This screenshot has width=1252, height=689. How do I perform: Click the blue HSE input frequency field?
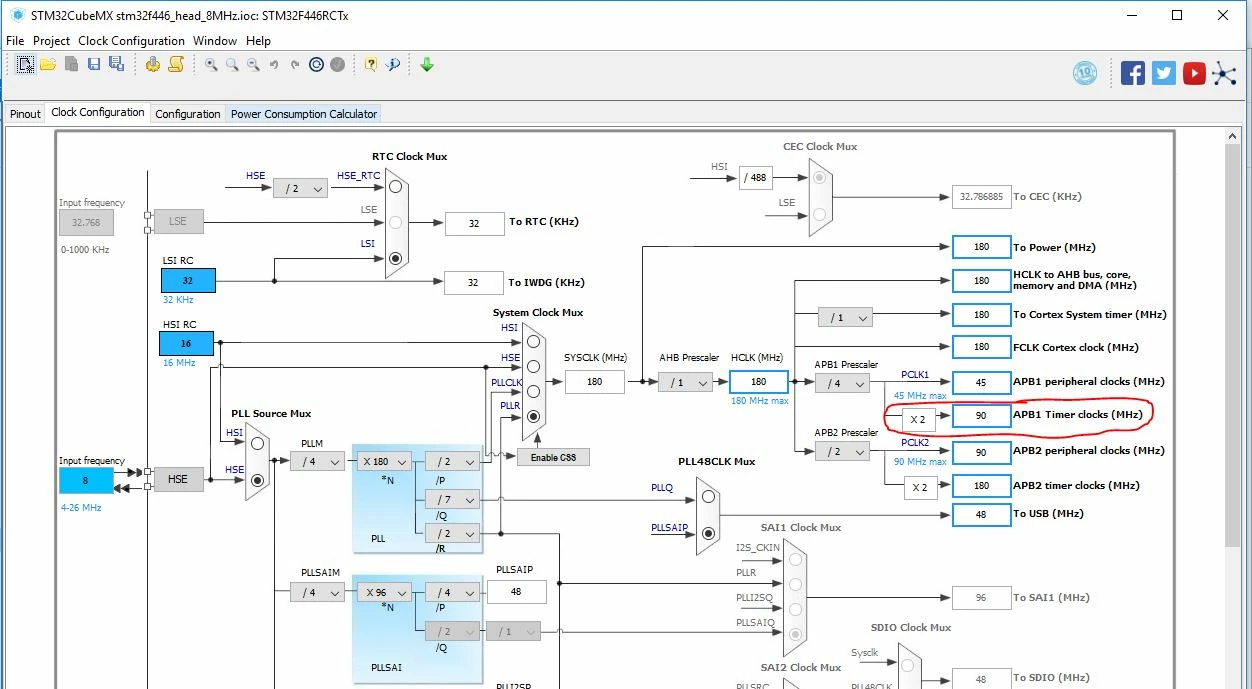pyautogui.click(x=86, y=480)
